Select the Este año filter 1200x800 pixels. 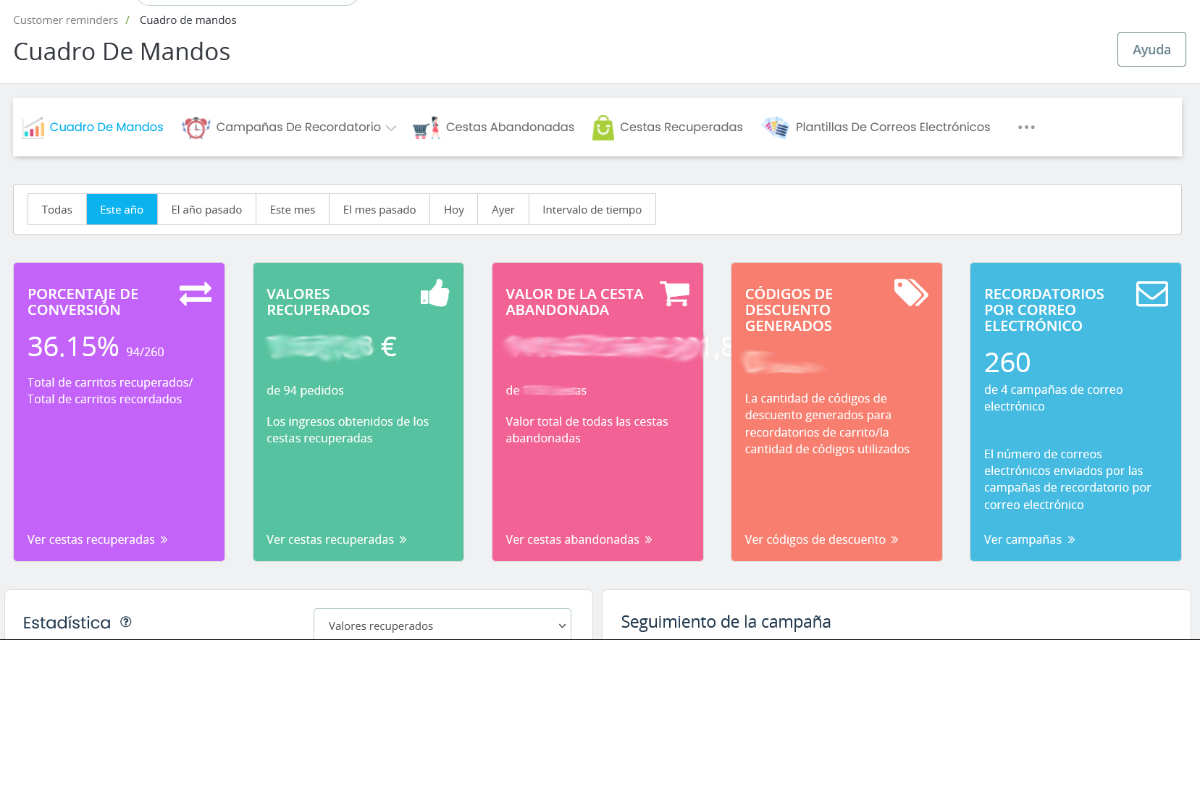click(122, 210)
